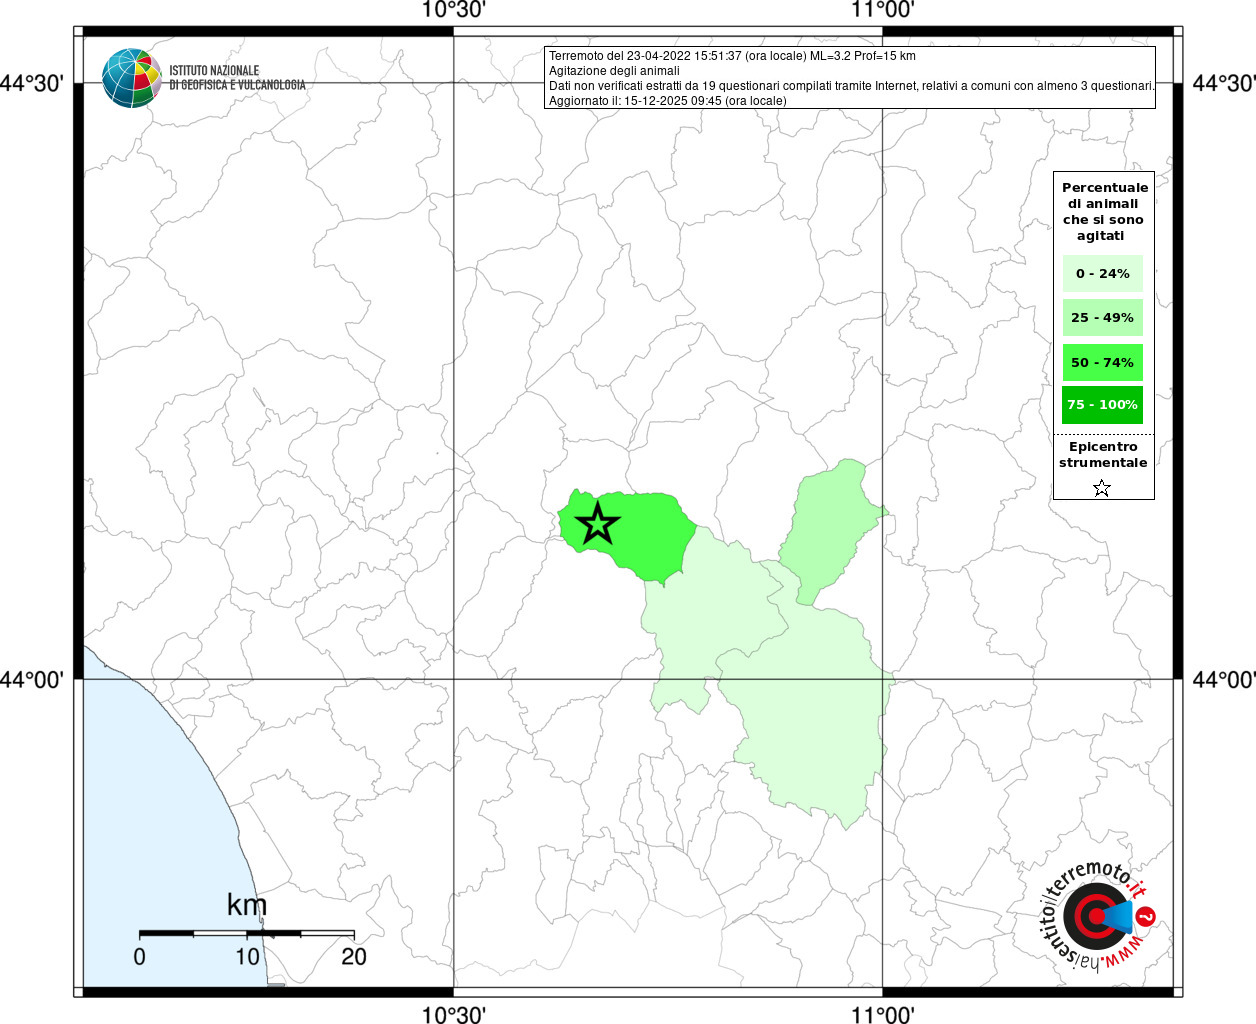This screenshot has width=1256, height=1024.
Task: Click the right 44°30' latitude label
Action: pyautogui.click(x=1223, y=83)
